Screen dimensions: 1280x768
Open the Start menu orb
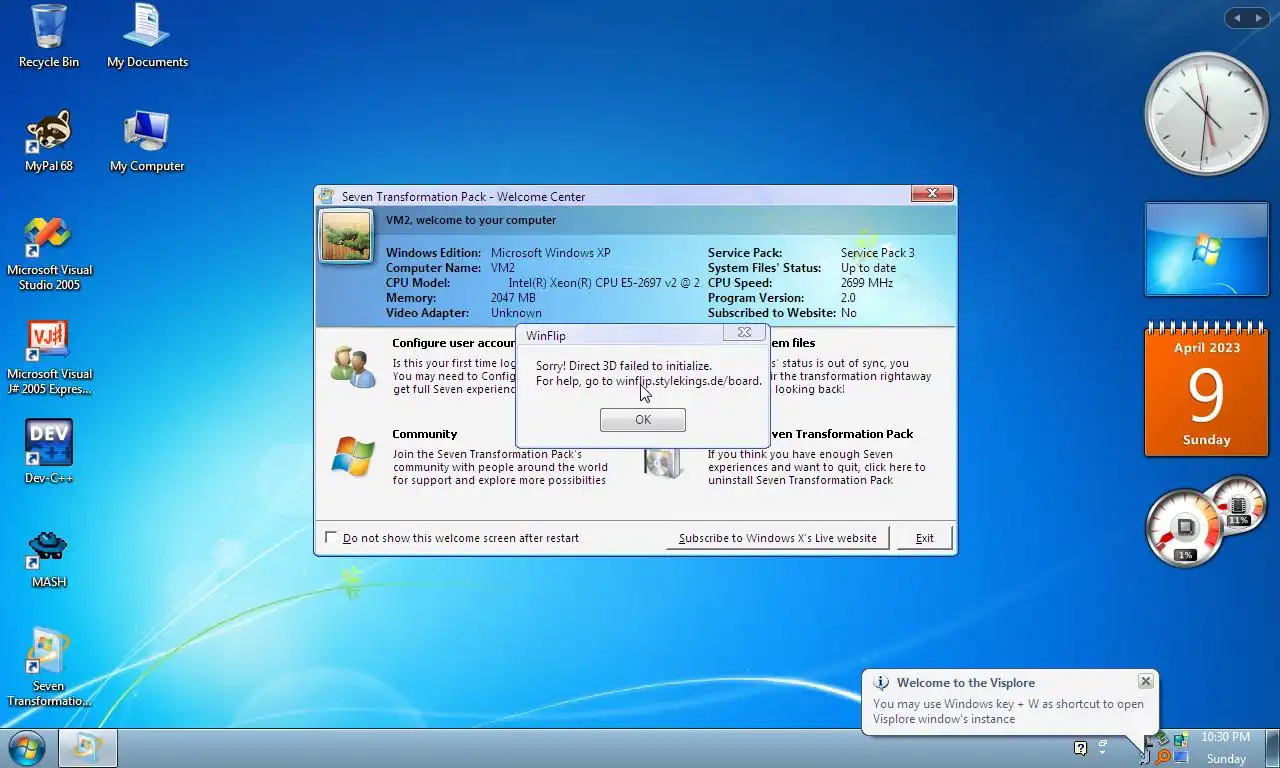[26, 748]
